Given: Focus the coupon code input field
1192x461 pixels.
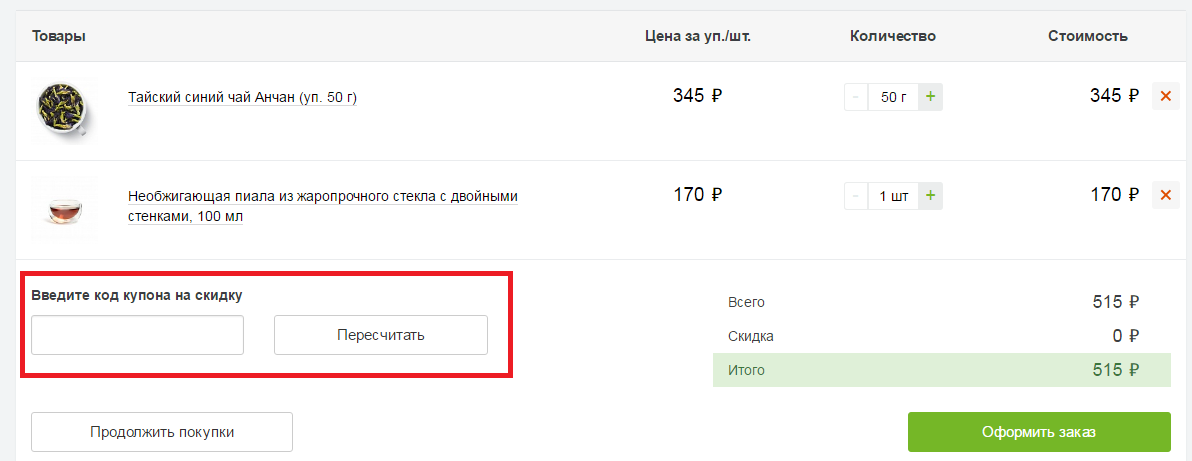Looking at the screenshot, I should point(138,335).
